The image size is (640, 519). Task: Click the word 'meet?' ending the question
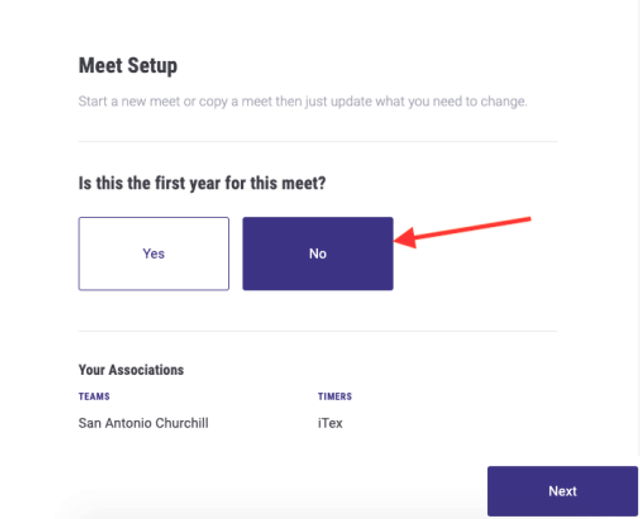click(304, 183)
